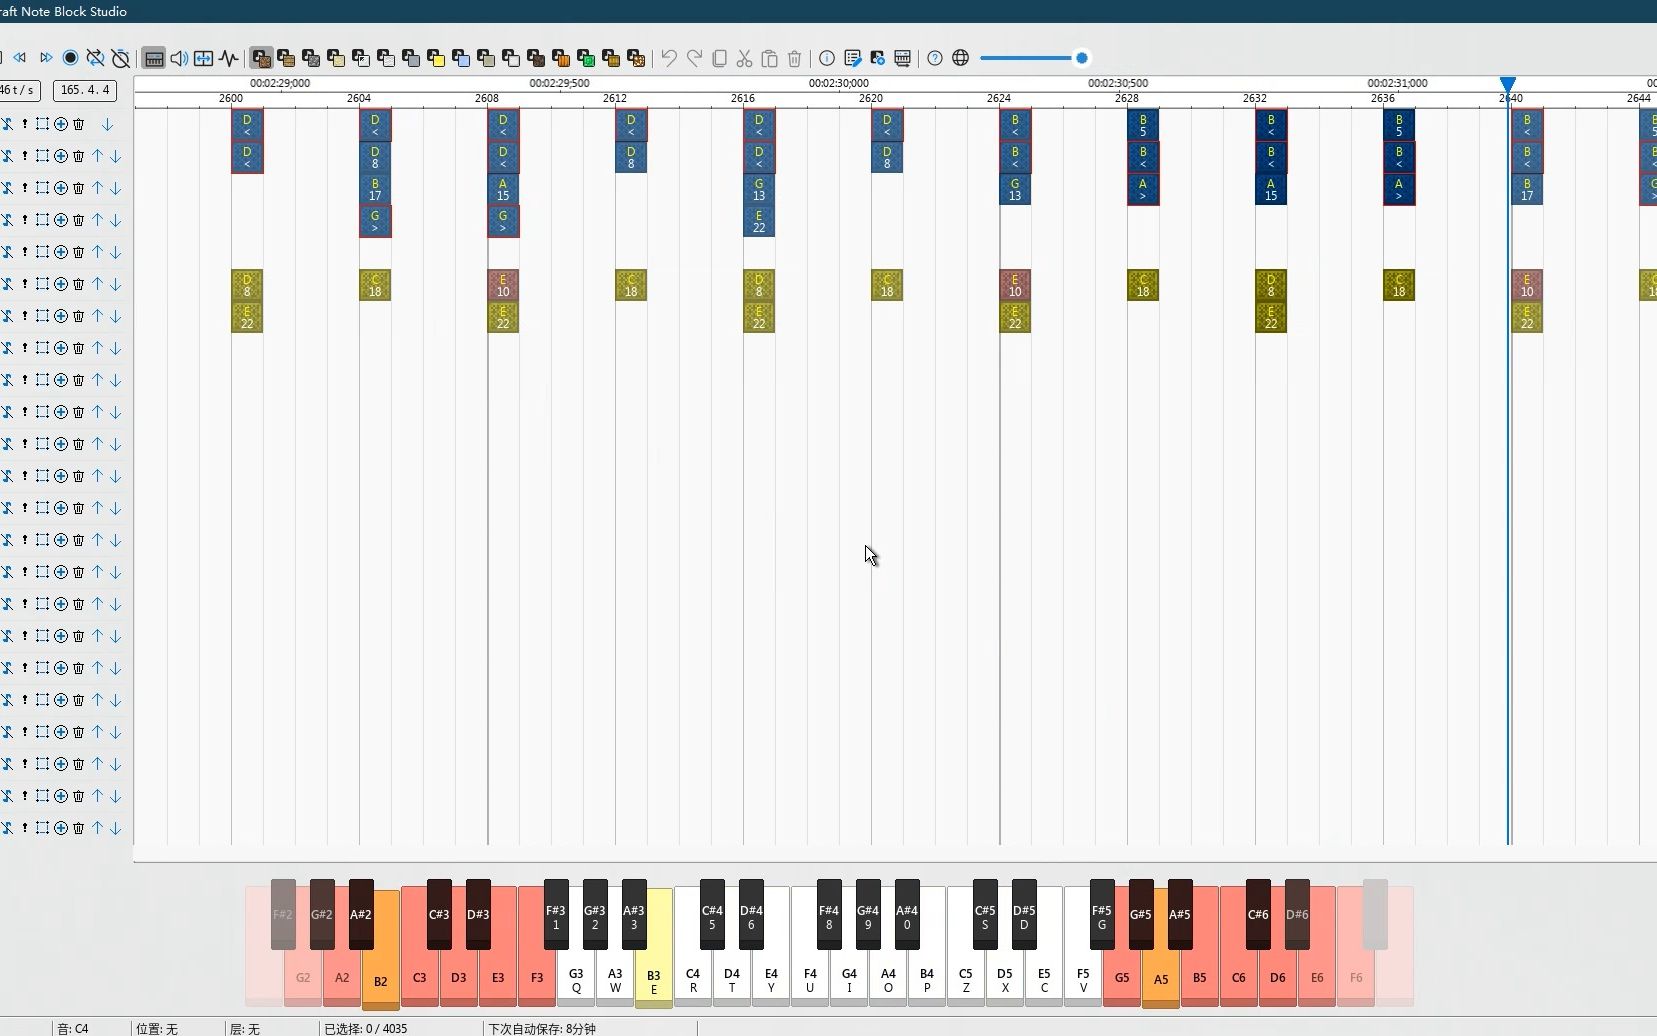Move first layer down with arrow
The height and width of the screenshot is (1036, 1657).
point(107,124)
